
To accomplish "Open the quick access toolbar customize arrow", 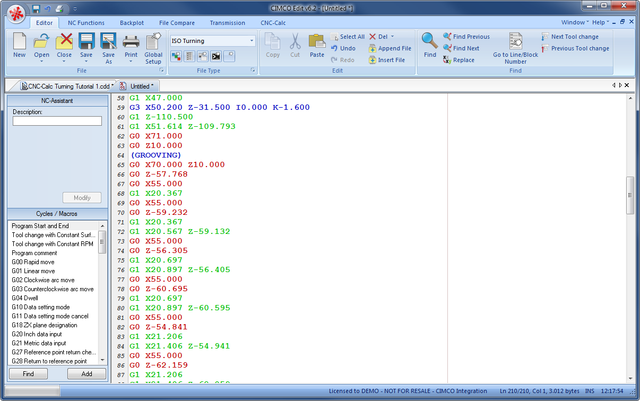I will click(75, 8).
